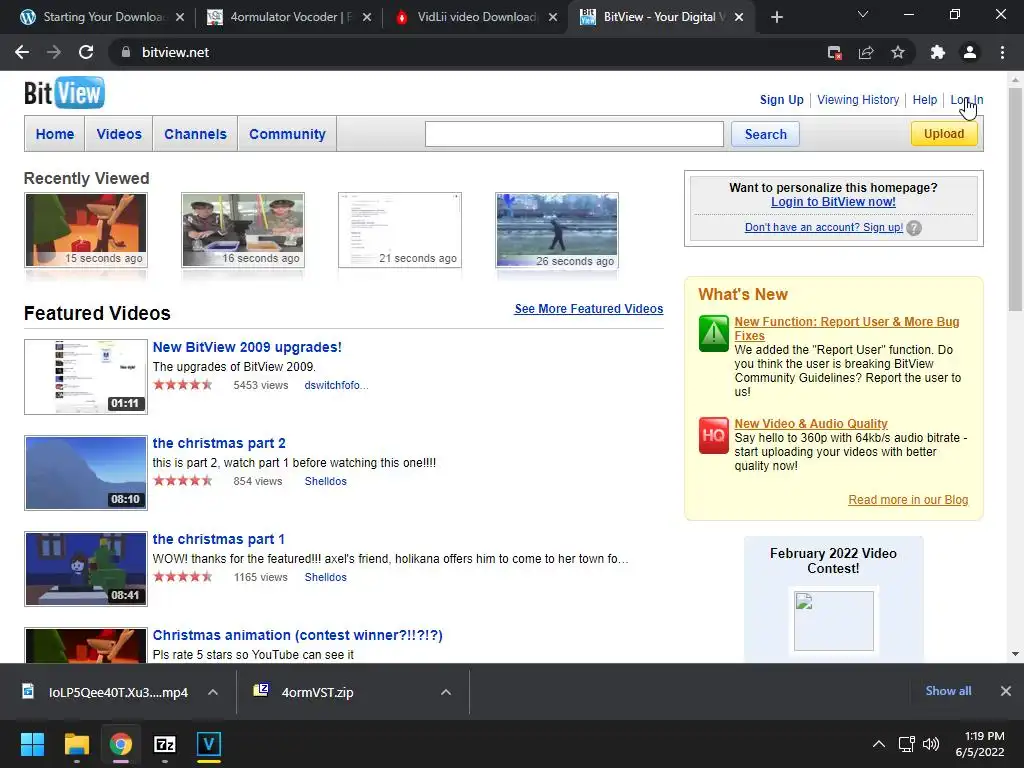Click the green warning icon in What's New
Image resolution: width=1024 pixels, height=768 pixels.
coord(713,333)
